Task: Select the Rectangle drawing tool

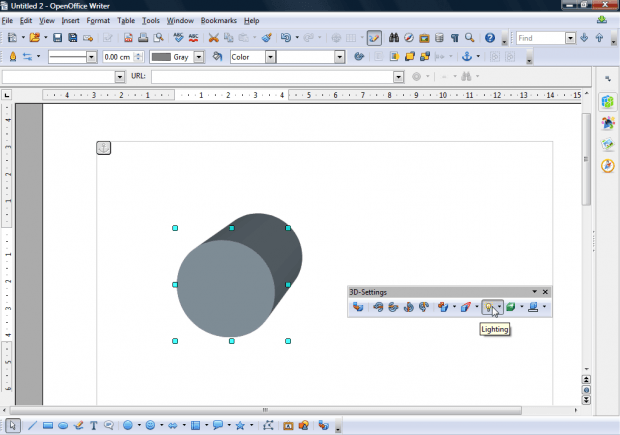Action: tap(48, 425)
